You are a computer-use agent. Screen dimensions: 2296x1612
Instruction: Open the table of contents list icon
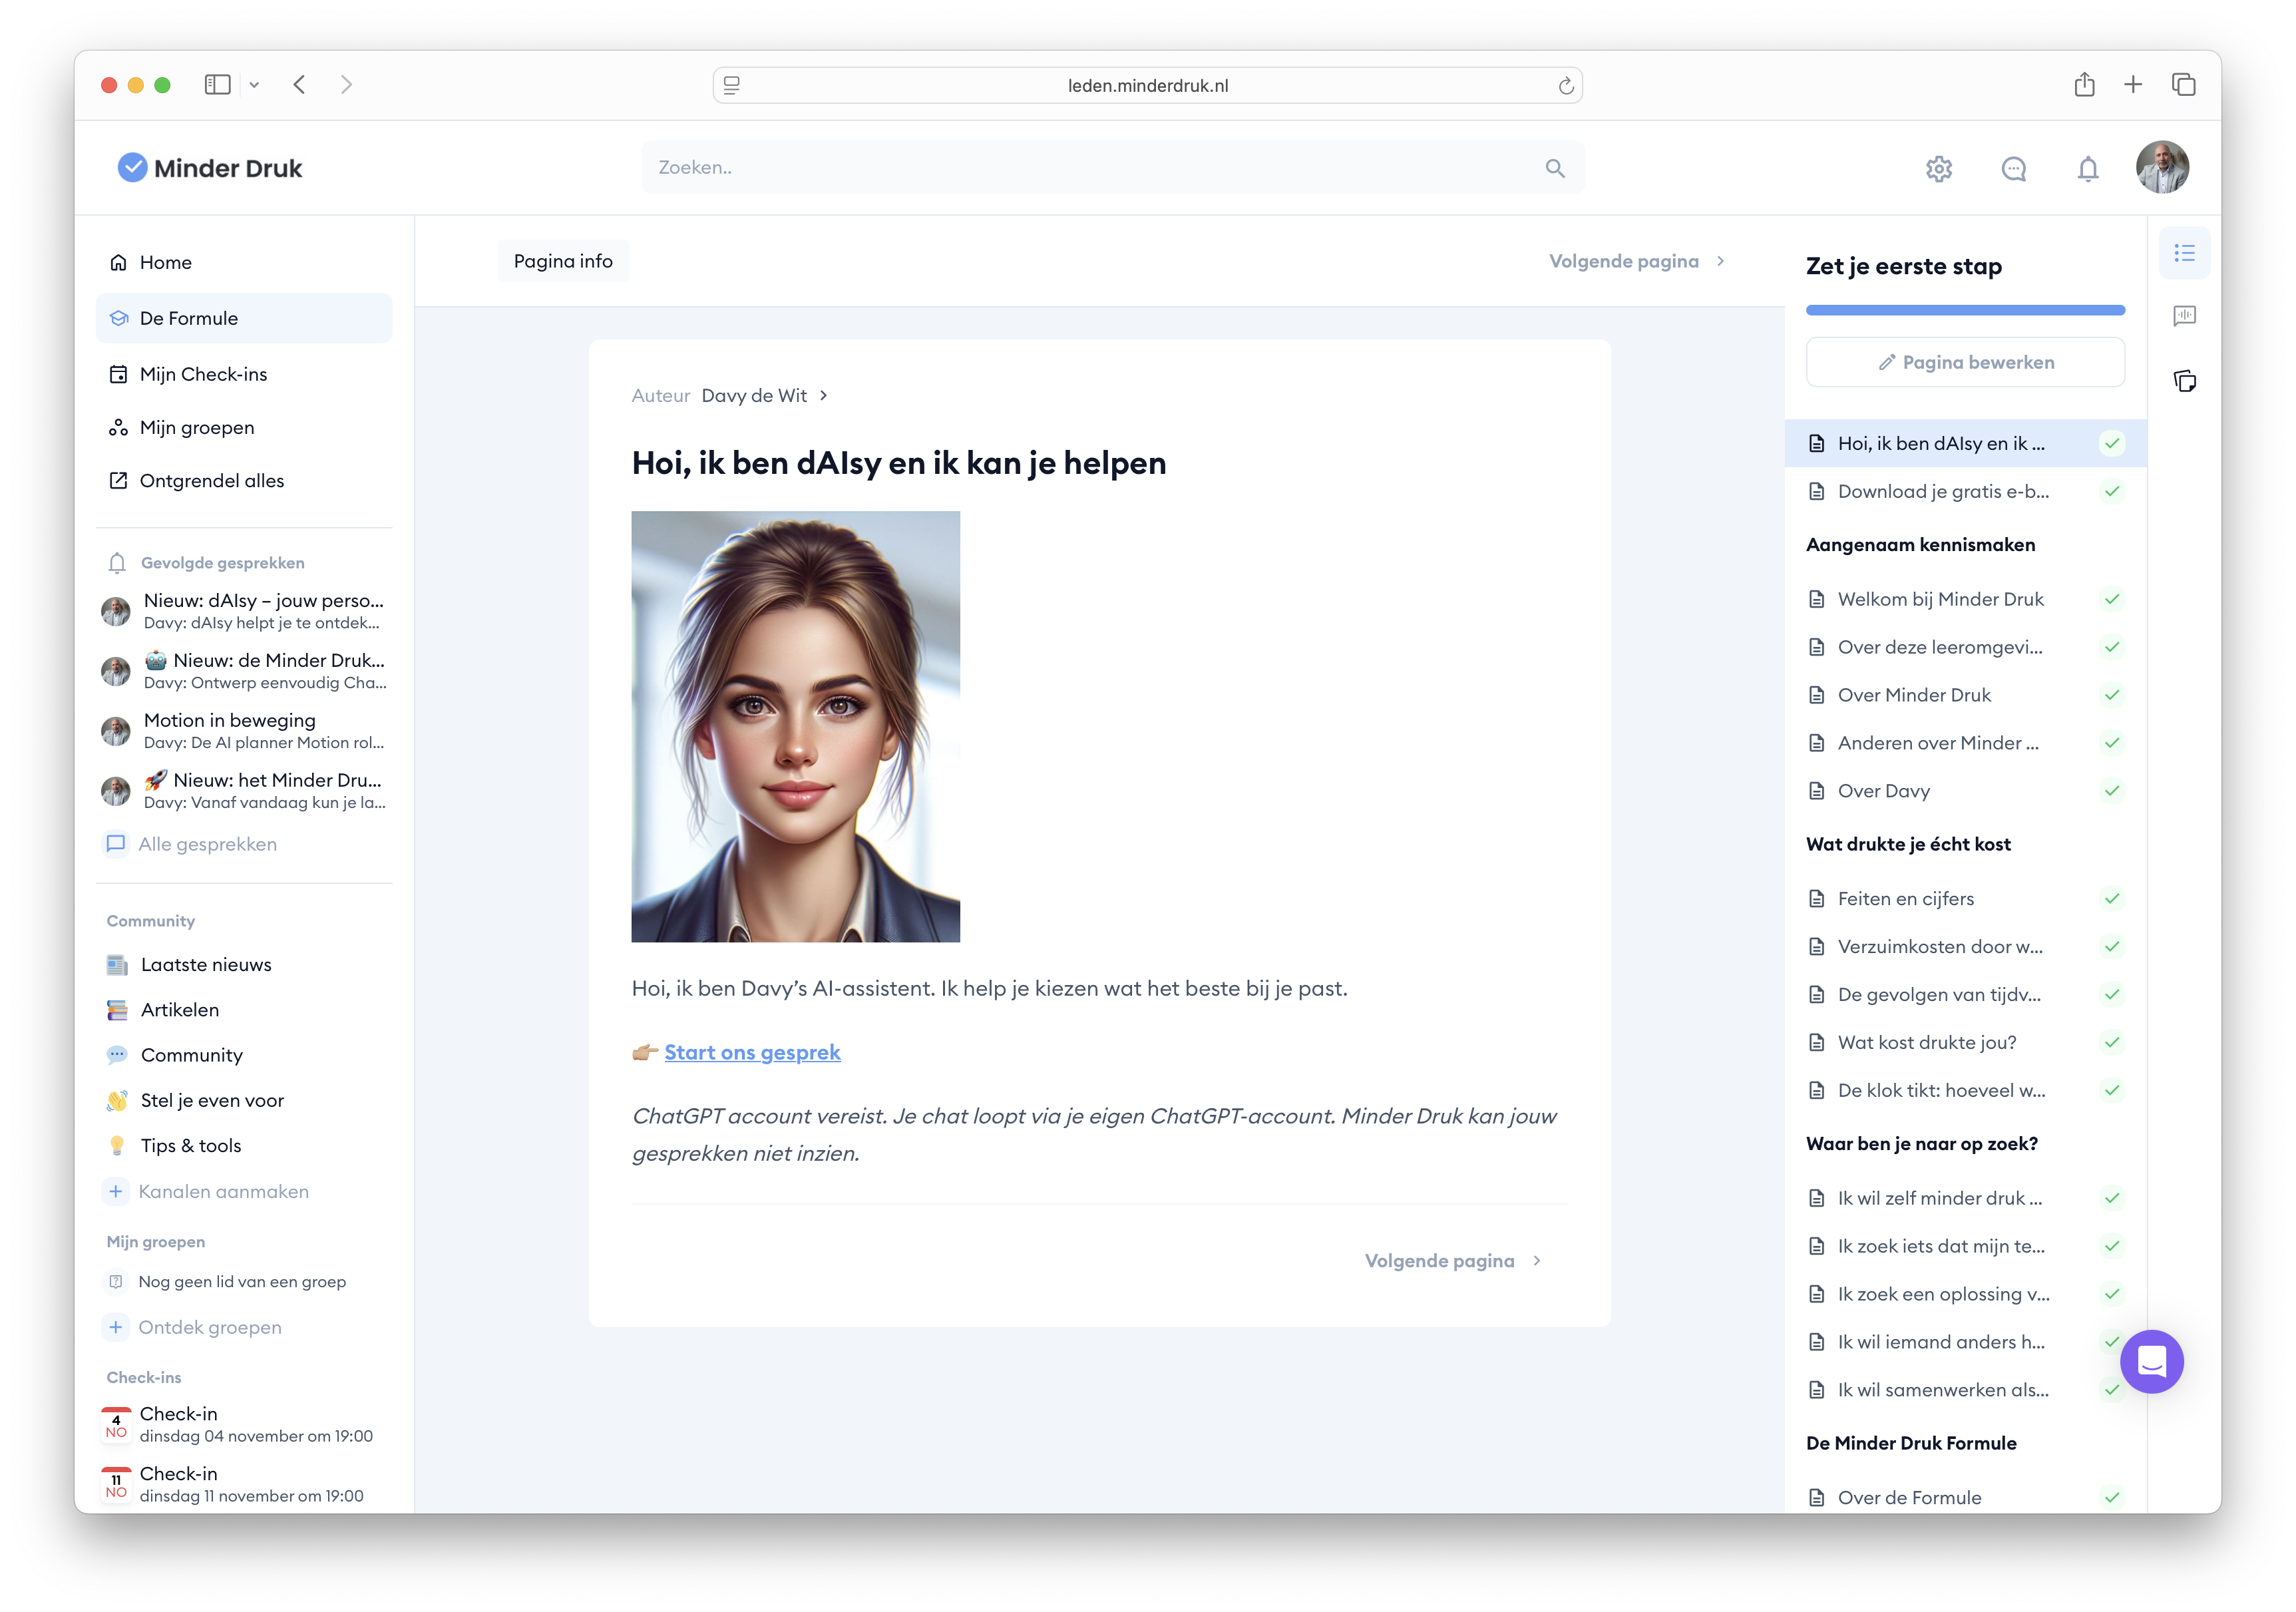(x=2184, y=253)
